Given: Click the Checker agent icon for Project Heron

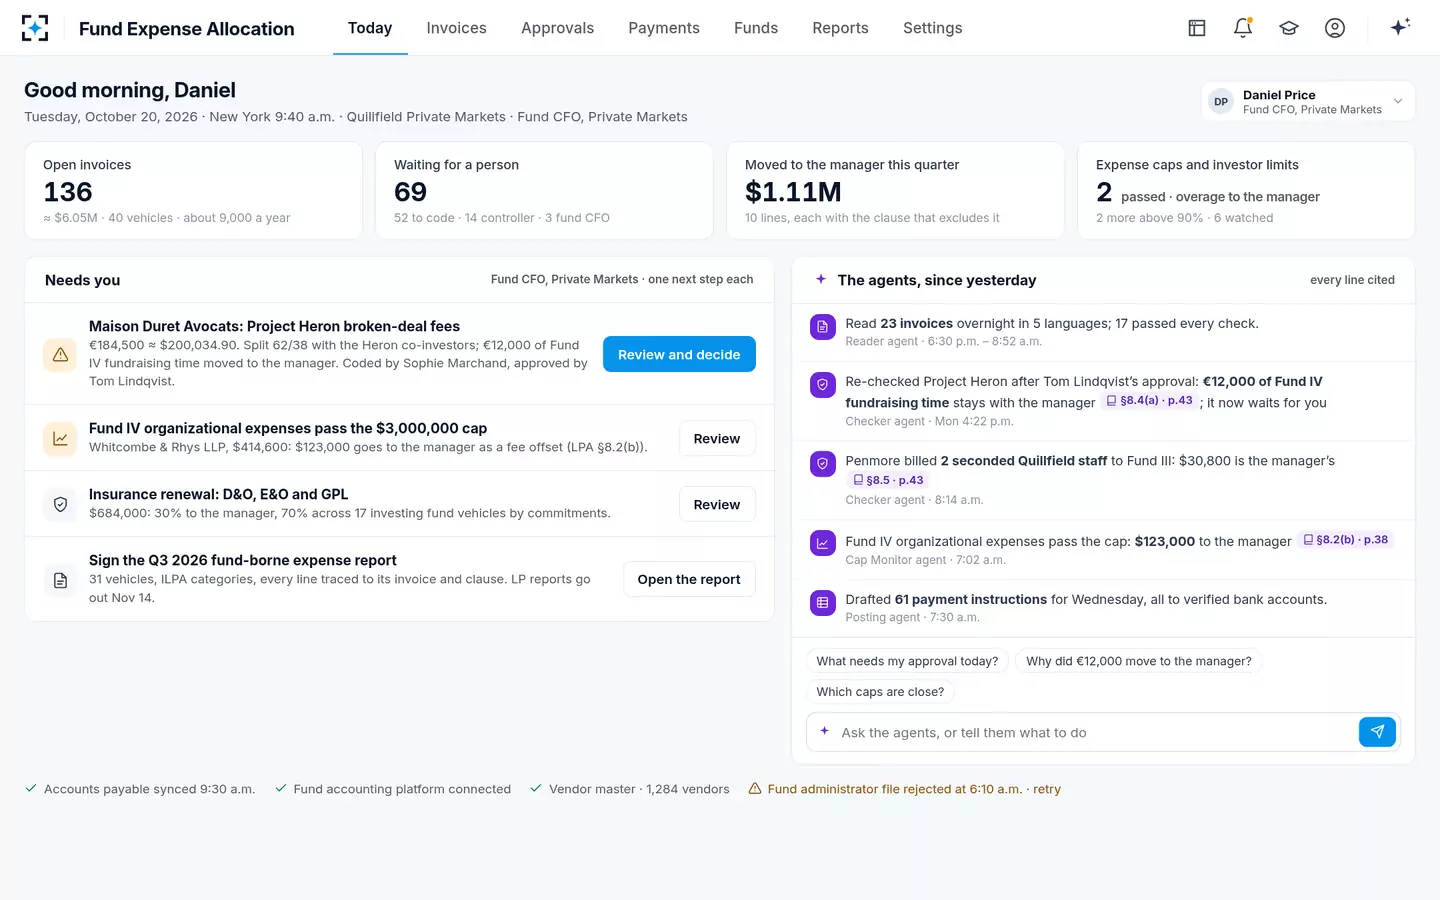Looking at the screenshot, I should [x=822, y=385].
